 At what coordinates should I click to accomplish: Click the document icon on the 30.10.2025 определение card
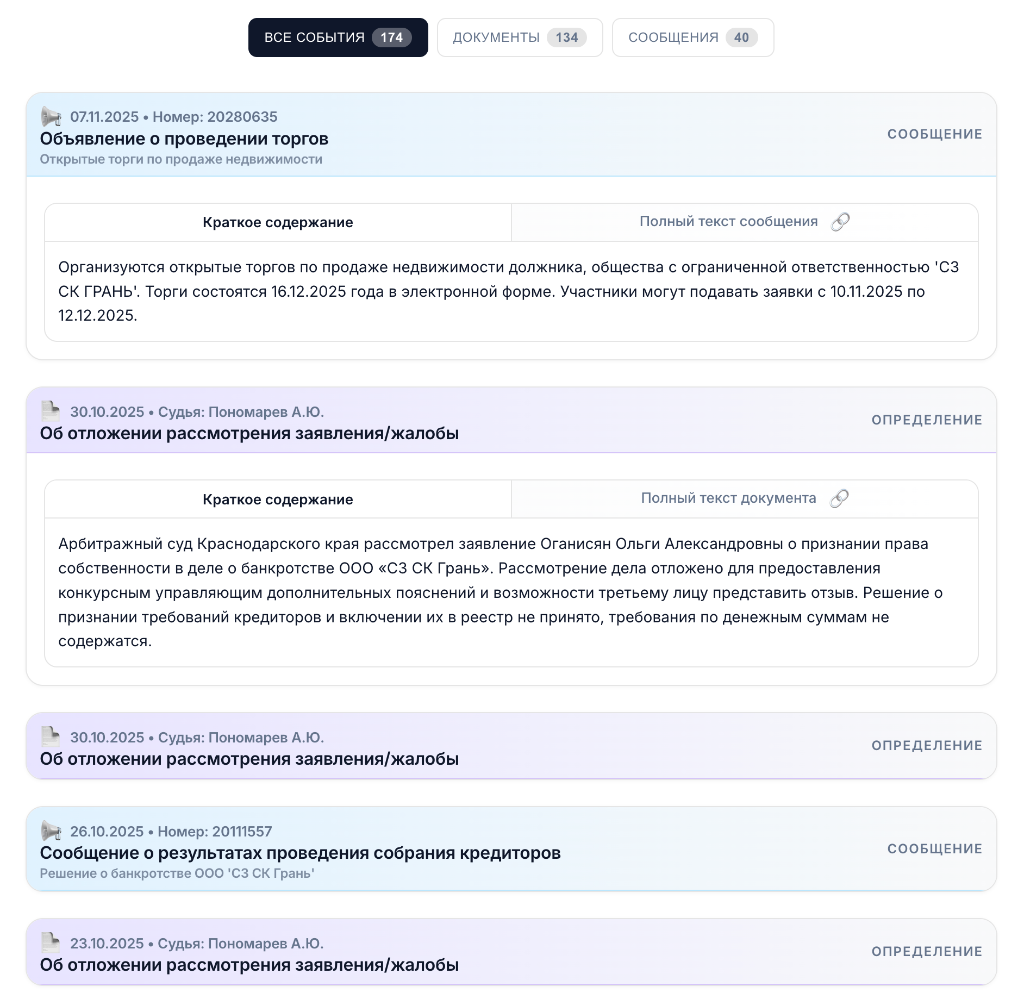click(x=51, y=410)
